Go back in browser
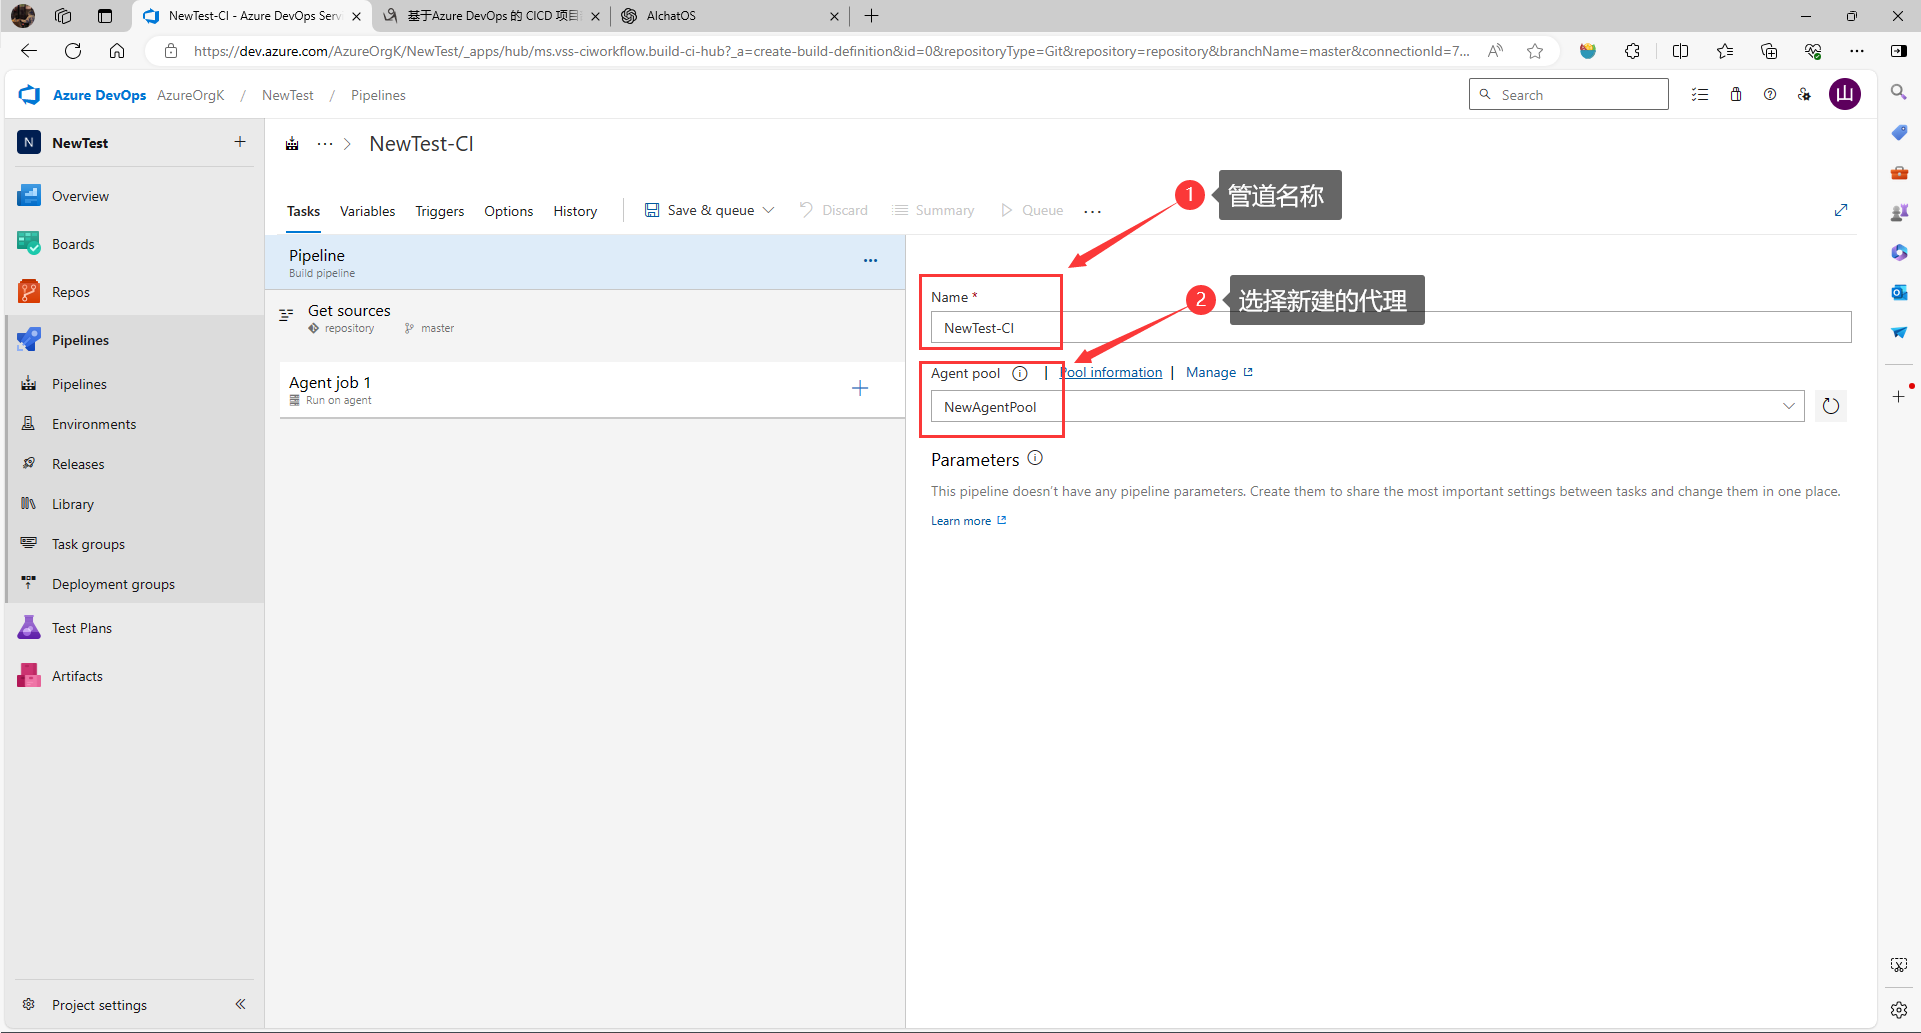 coord(29,51)
